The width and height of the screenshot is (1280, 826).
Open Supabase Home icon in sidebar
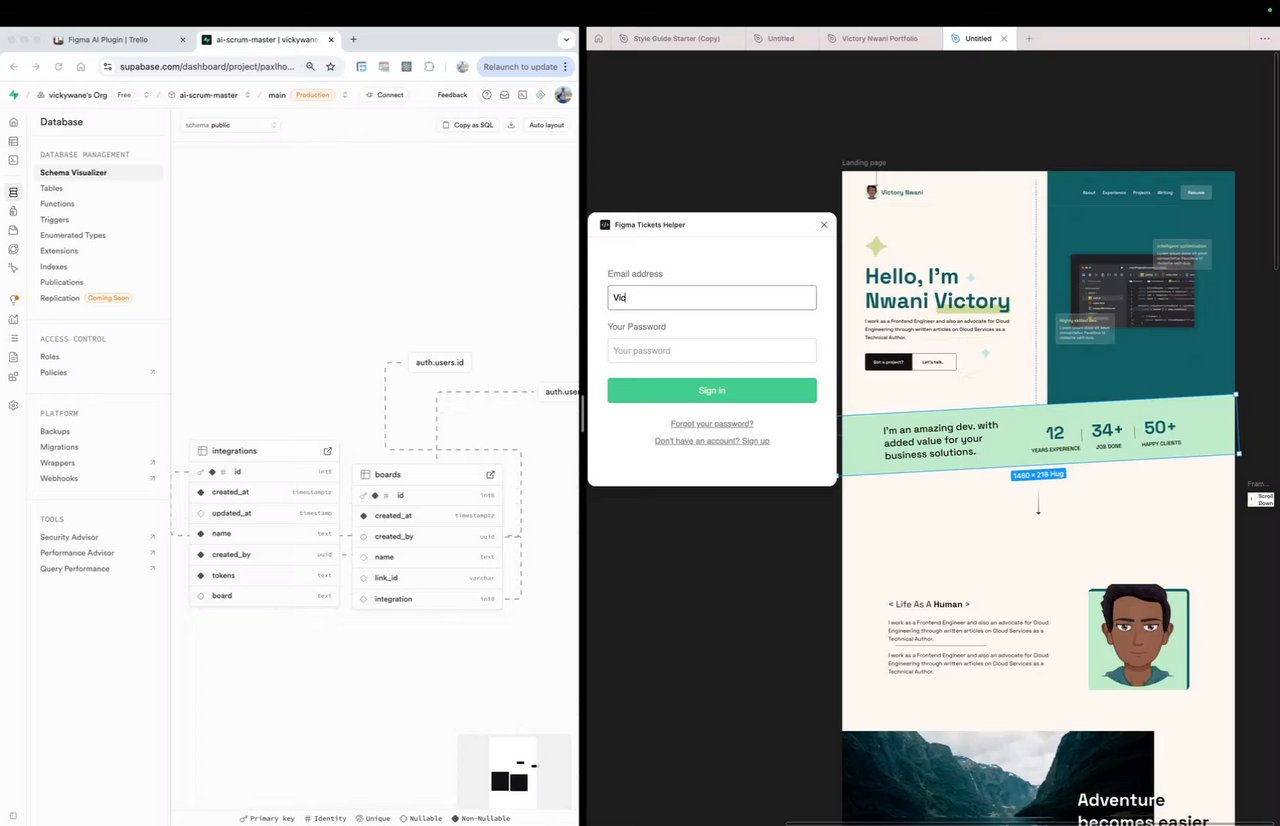click(x=13, y=122)
